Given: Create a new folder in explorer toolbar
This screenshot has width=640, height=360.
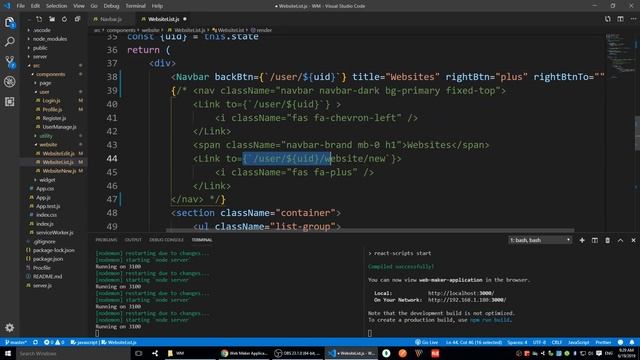Looking at the screenshot, I should click(x=52, y=19).
